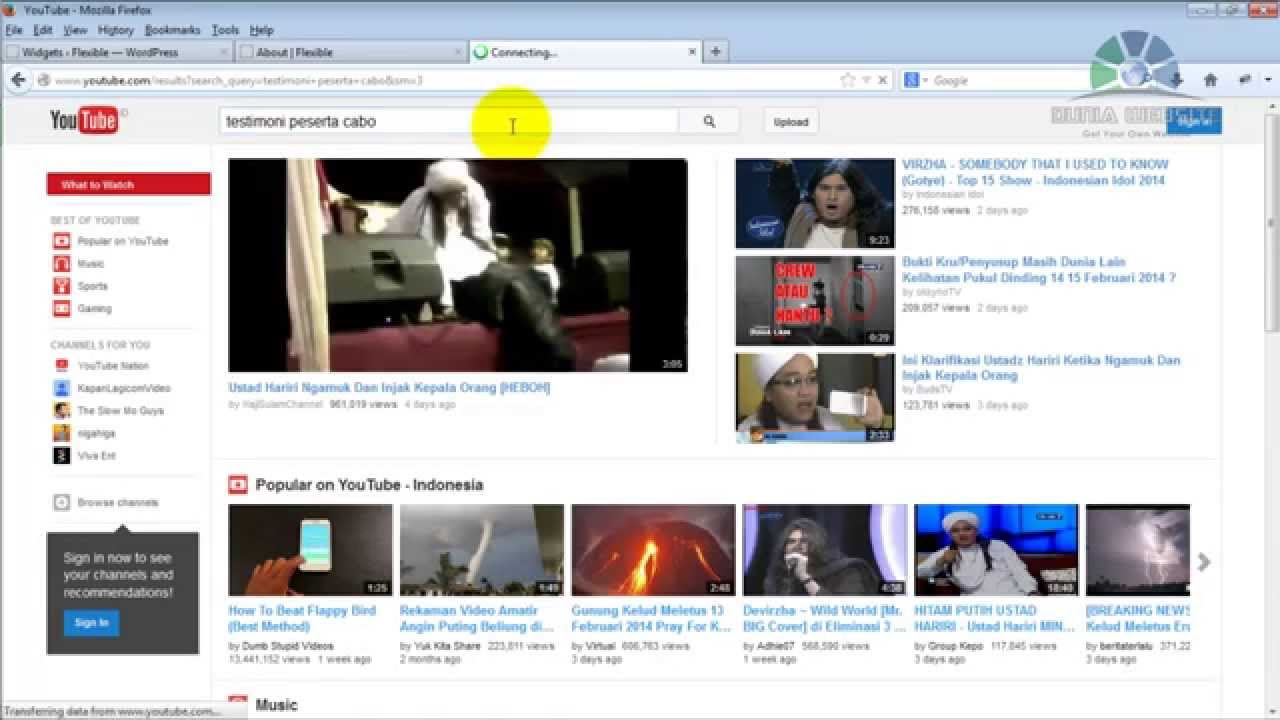Screen dimensions: 1280x720
Task: Open the Sports sidebar icon
Action: pos(61,286)
